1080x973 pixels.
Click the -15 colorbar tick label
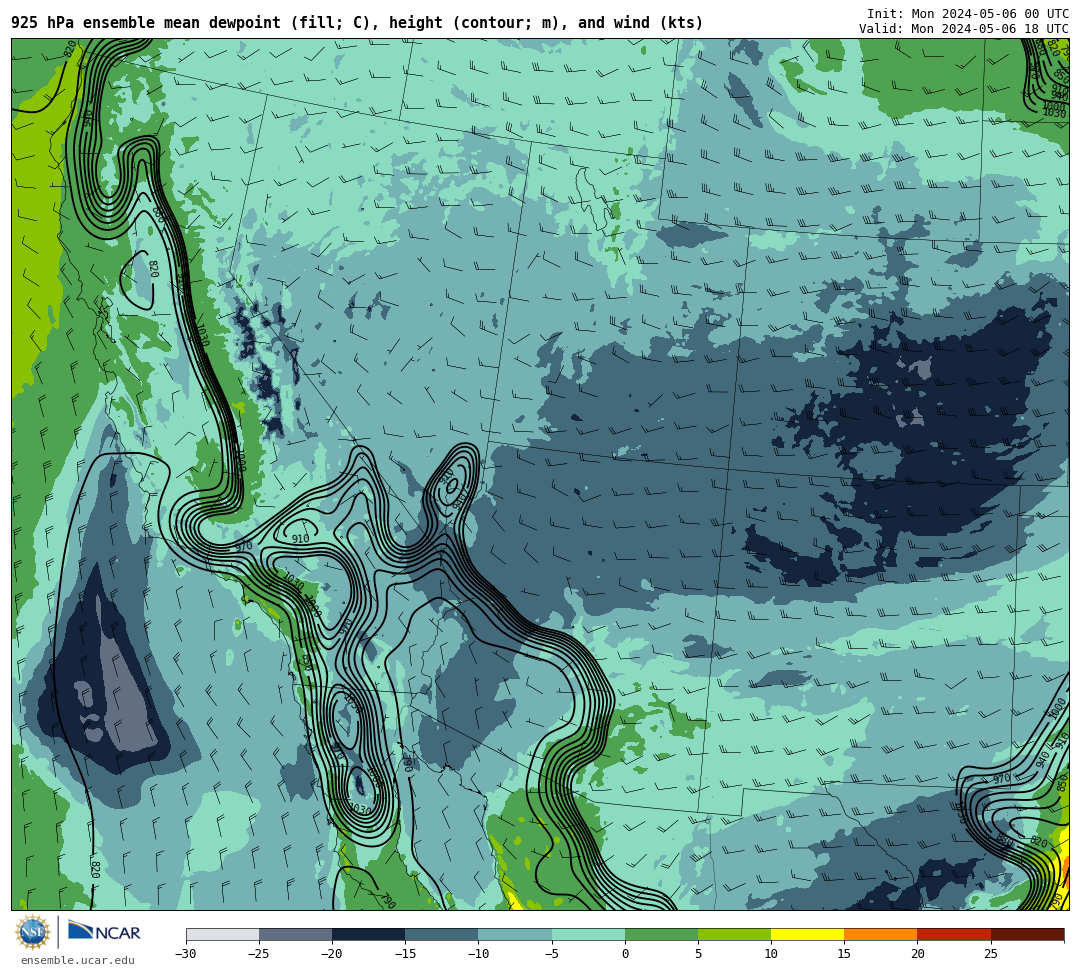tap(404, 954)
